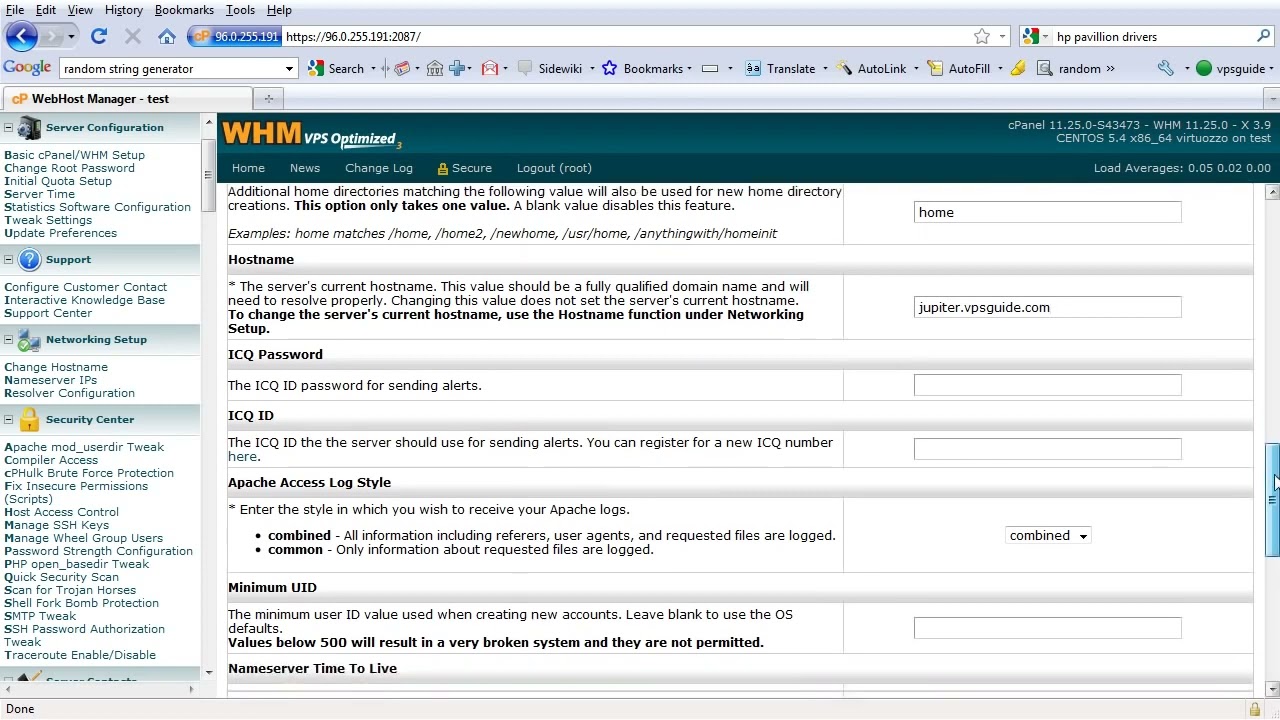Screen dimensions: 1280x720
Task: Go back with the browser Back arrow
Action: [x=22, y=37]
